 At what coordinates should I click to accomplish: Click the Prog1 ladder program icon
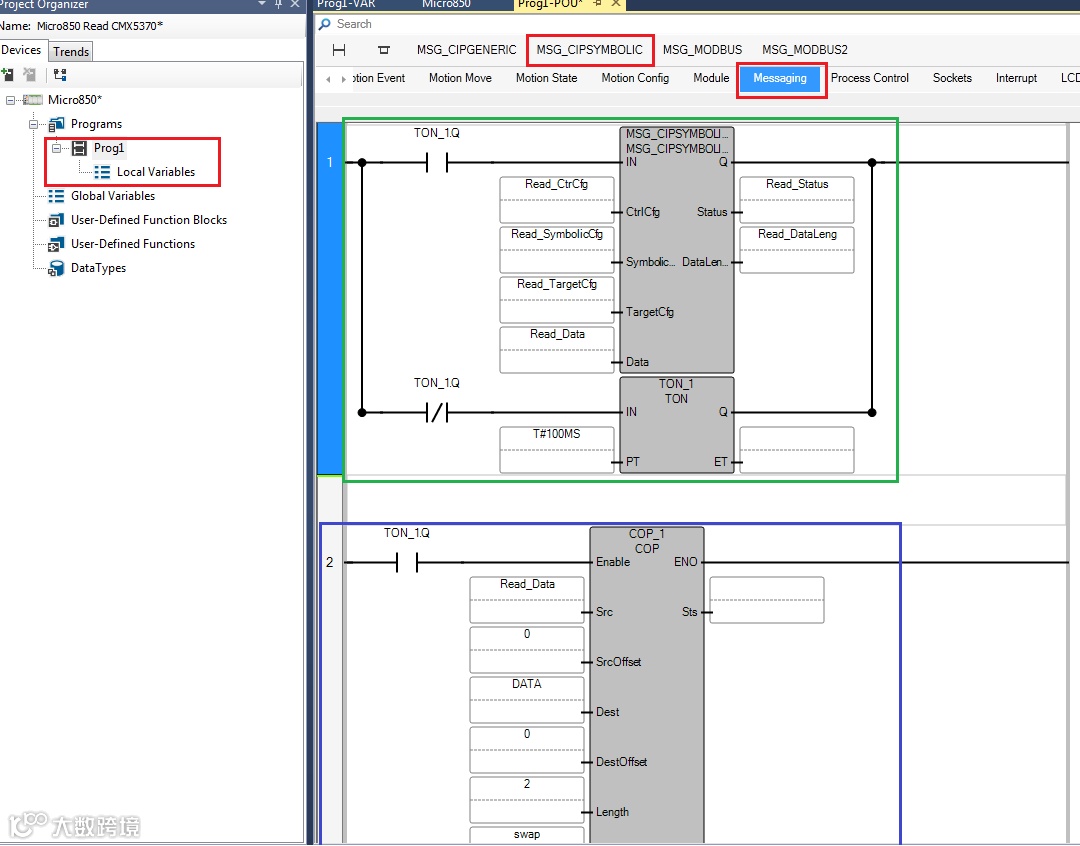coord(80,148)
